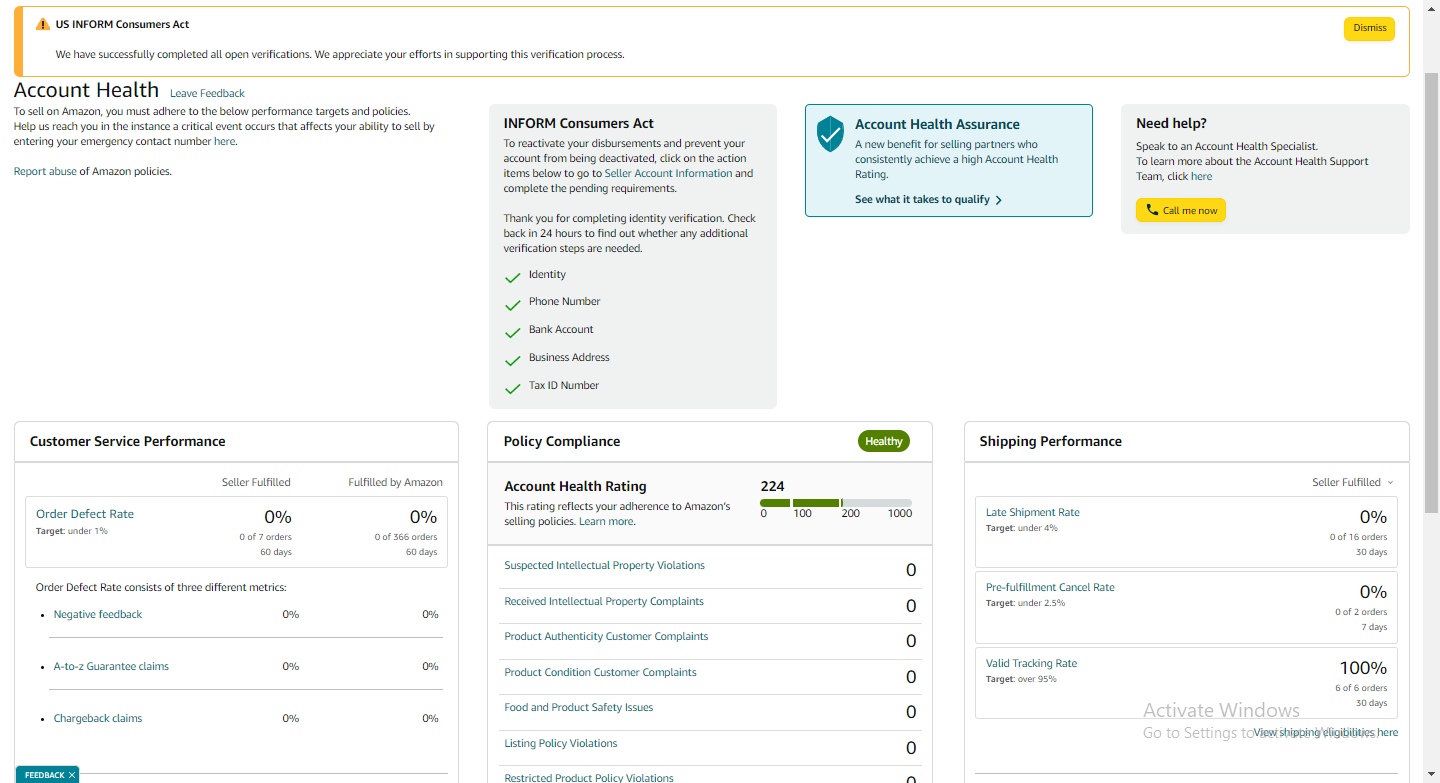
Task: Click the Account Health Rating score 224
Action: point(772,486)
